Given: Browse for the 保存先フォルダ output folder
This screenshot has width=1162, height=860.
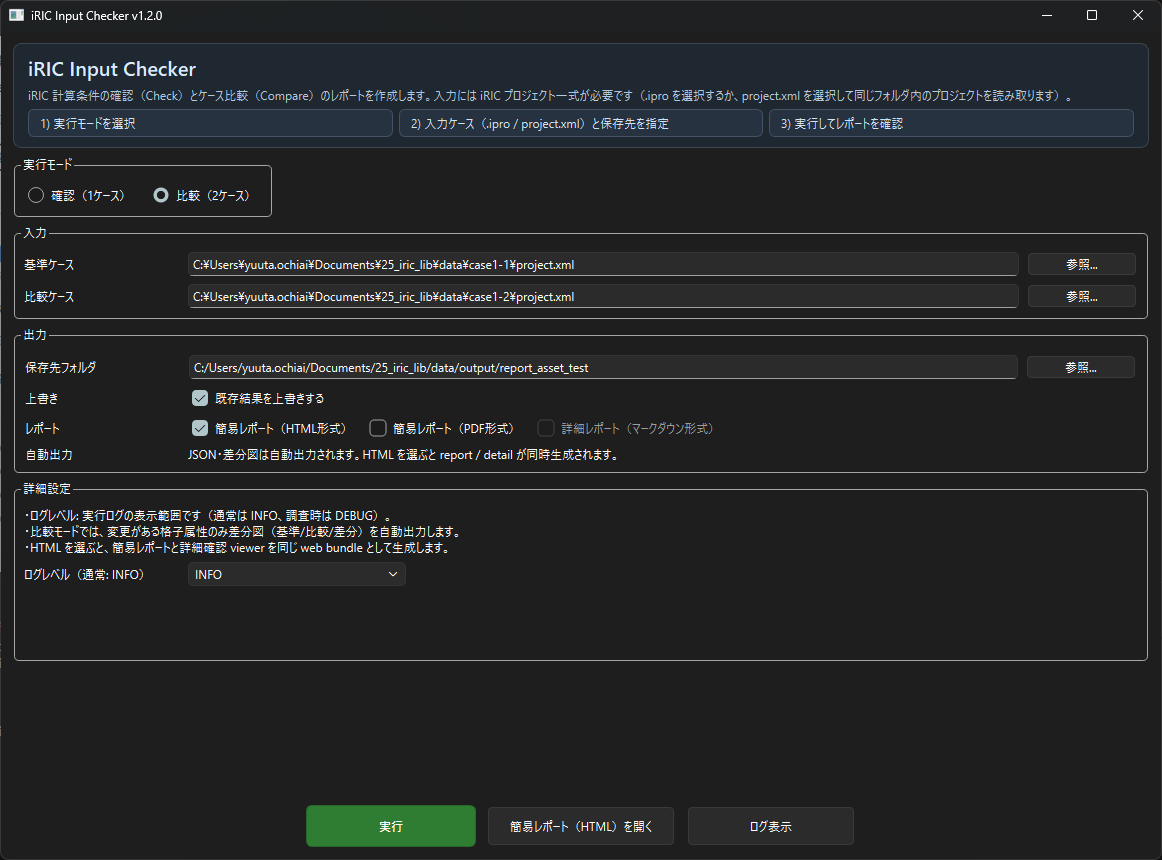Looking at the screenshot, I should pyautogui.click(x=1081, y=367).
